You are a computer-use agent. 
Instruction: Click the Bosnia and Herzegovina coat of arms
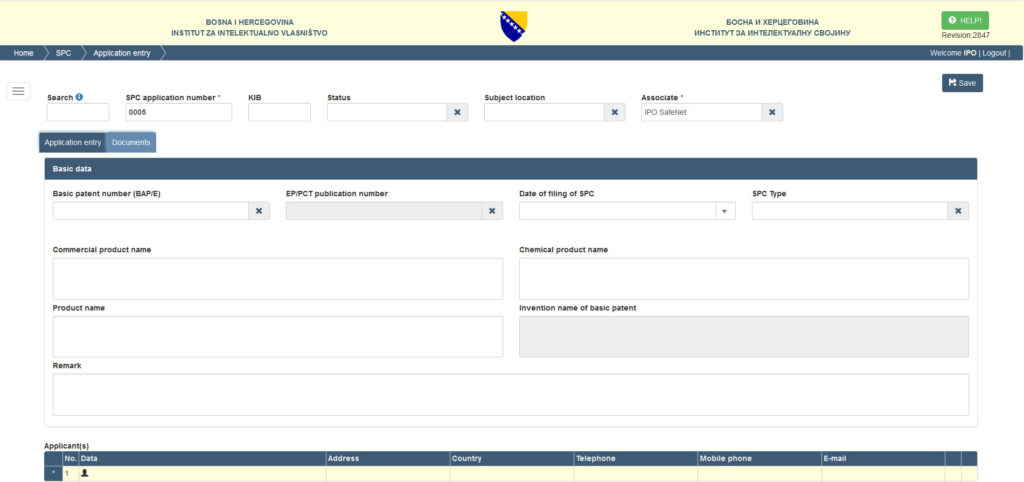coord(513,26)
